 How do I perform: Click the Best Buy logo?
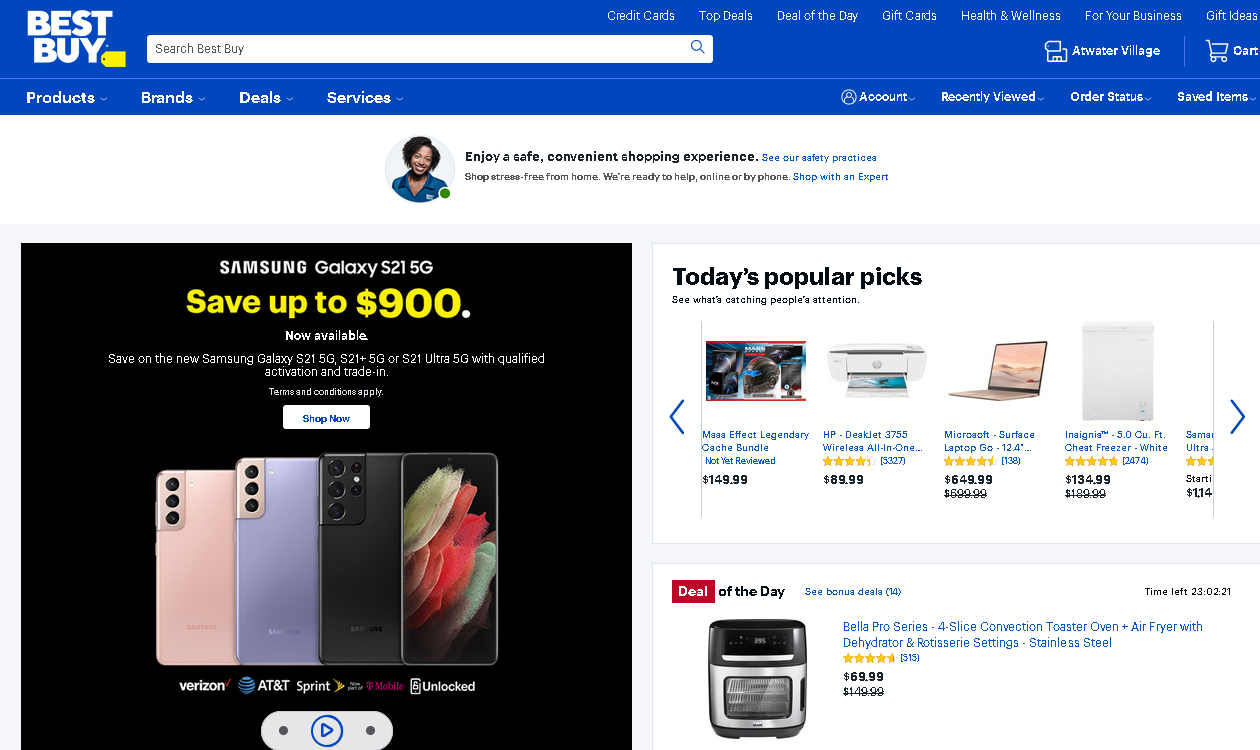[75, 39]
